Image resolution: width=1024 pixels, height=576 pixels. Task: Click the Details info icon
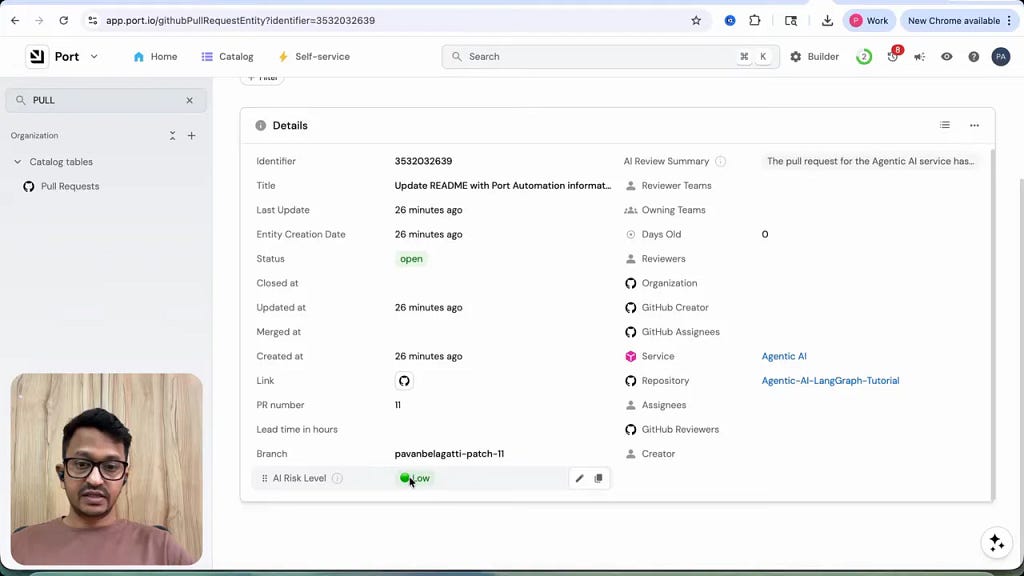[261, 125]
